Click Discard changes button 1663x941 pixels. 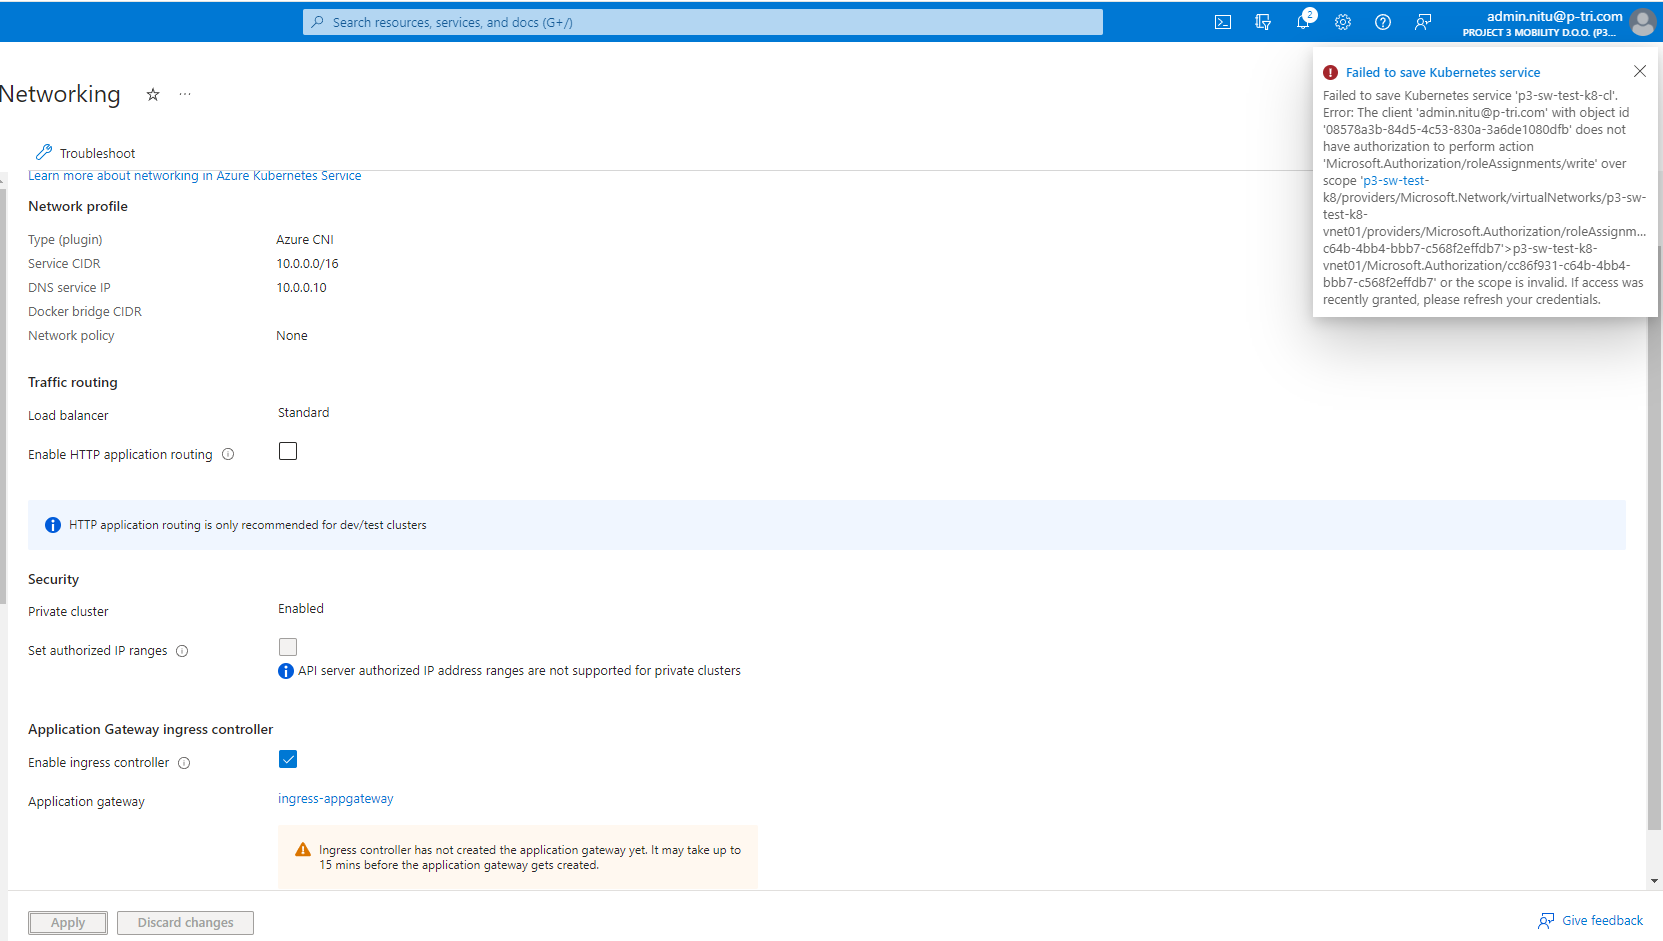[x=185, y=923]
